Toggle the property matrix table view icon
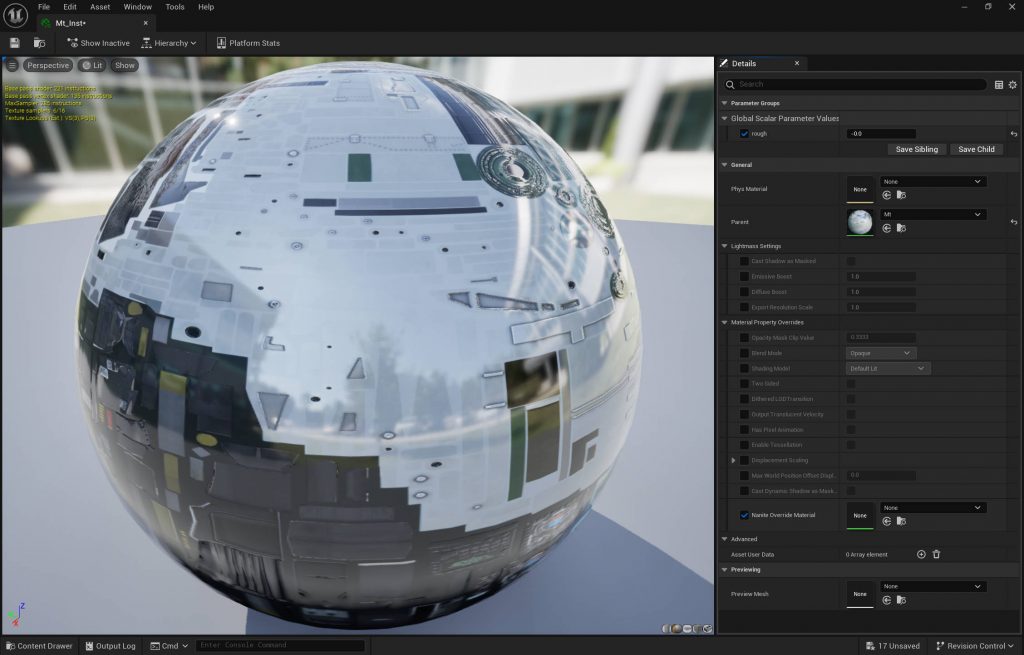This screenshot has width=1024, height=655. tap(999, 84)
